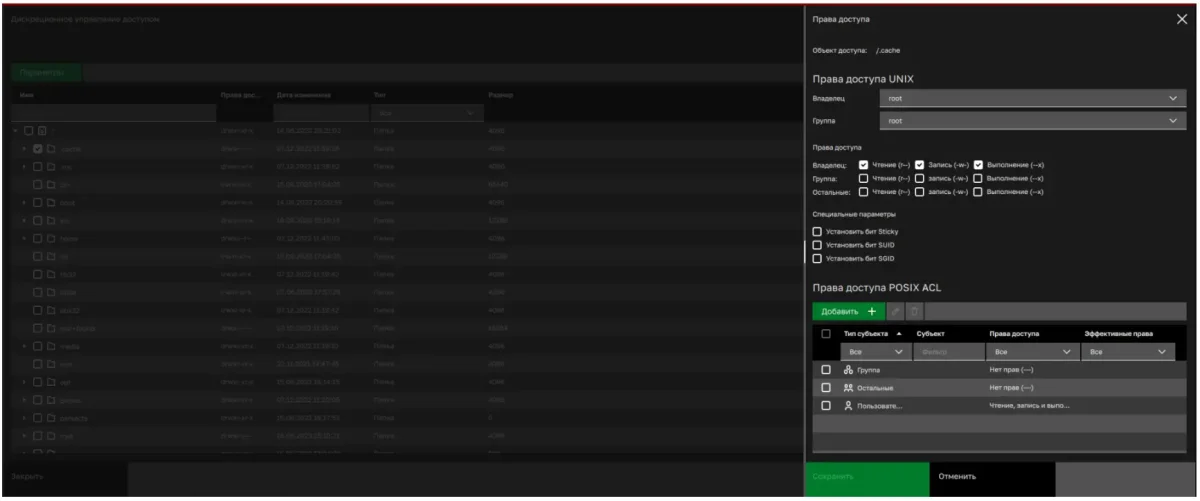Enable Выполнение (--x) for Остальные
The height and width of the screenshot is (501, 1200).
tap(977, 191)
